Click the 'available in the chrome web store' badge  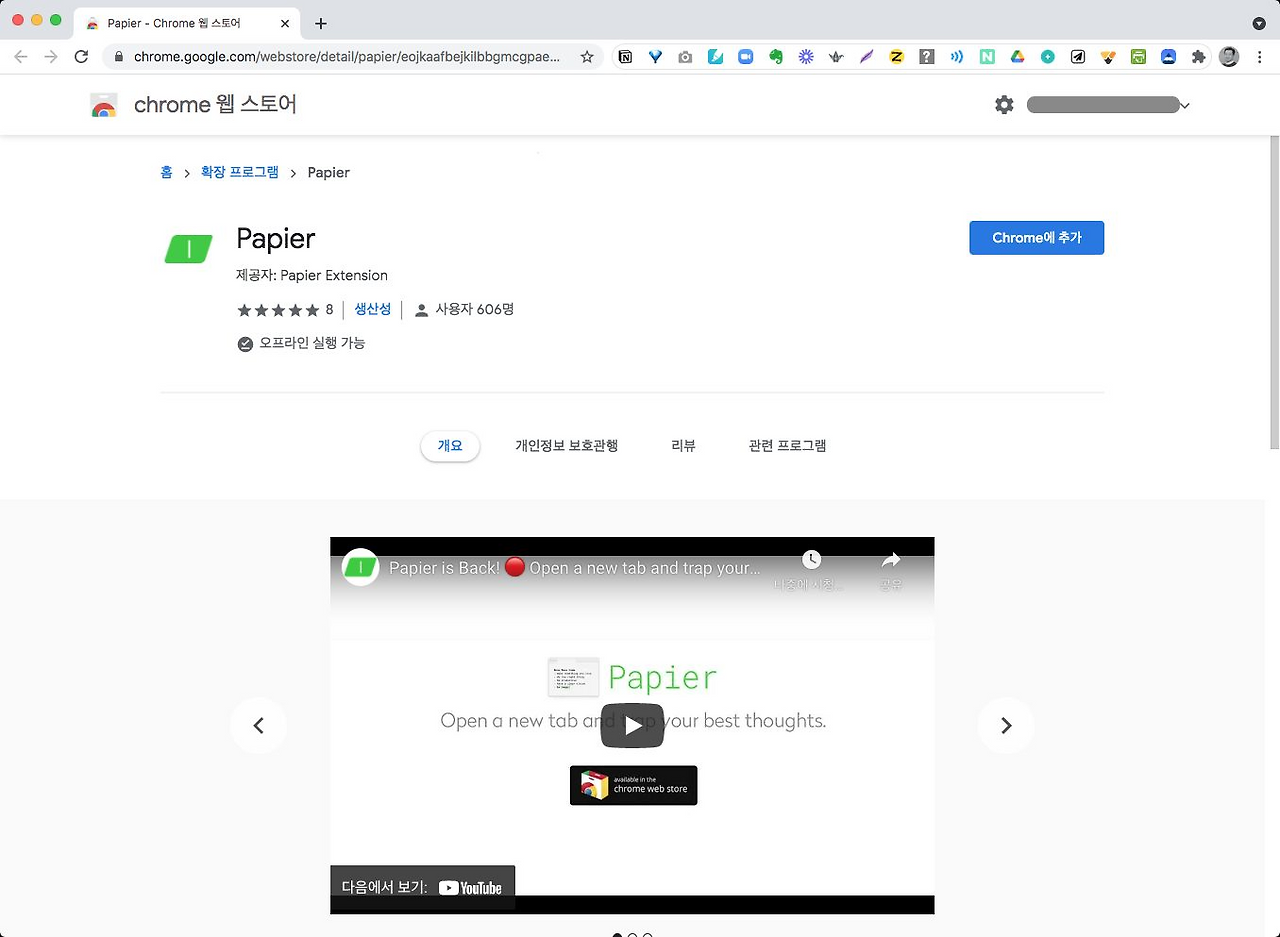[x=634, y=785]
